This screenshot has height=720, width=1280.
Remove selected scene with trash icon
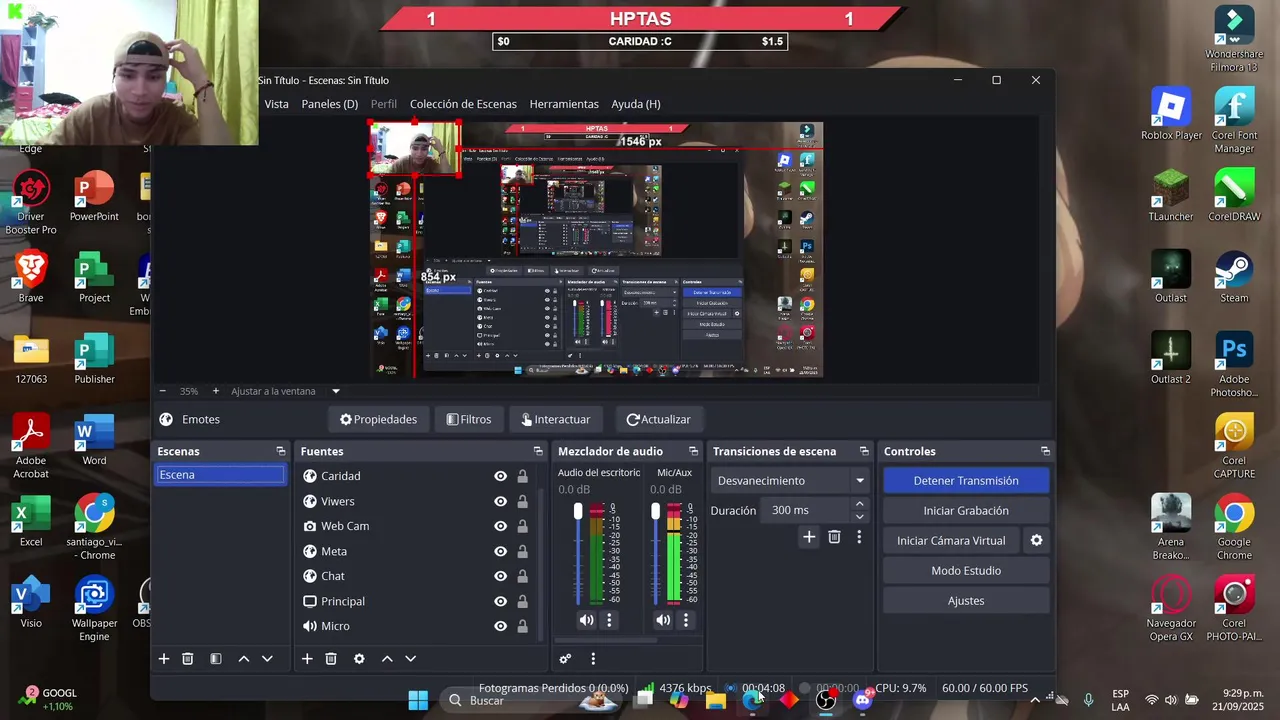187,659
